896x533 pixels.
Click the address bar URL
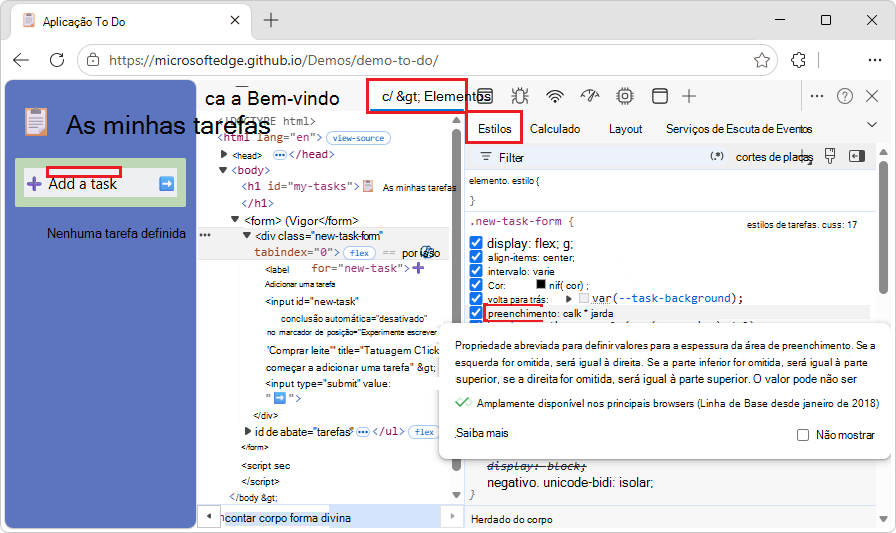coord(274,60)
